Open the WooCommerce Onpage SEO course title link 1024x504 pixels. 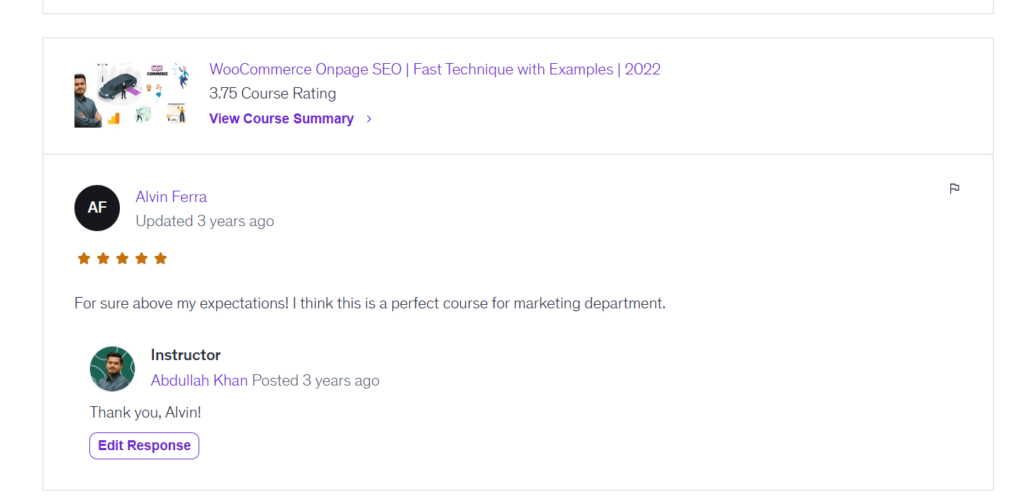click(x=434, y=69)
